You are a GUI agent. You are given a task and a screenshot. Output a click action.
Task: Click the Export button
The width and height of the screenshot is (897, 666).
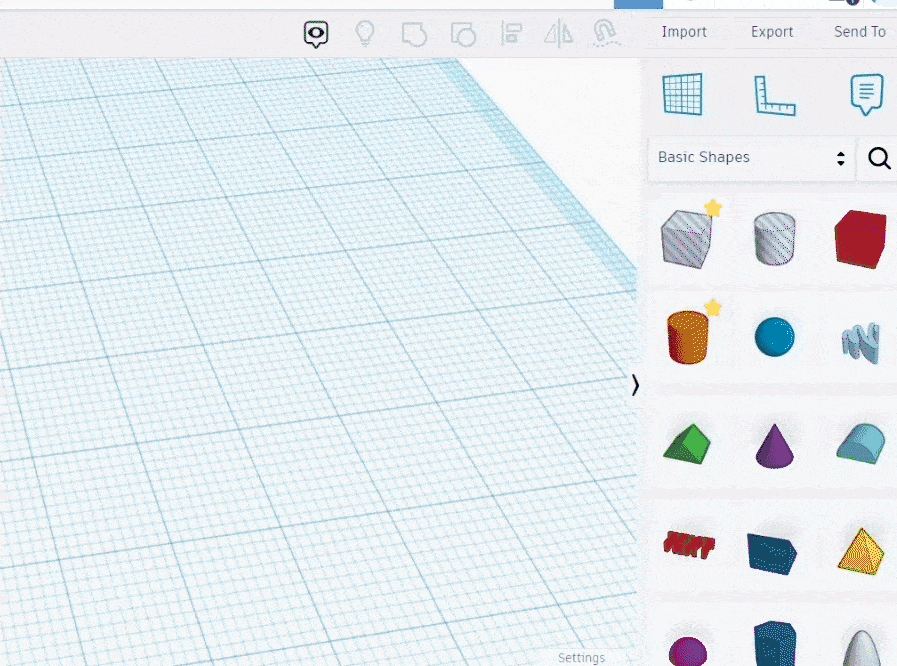pos(772,32)
